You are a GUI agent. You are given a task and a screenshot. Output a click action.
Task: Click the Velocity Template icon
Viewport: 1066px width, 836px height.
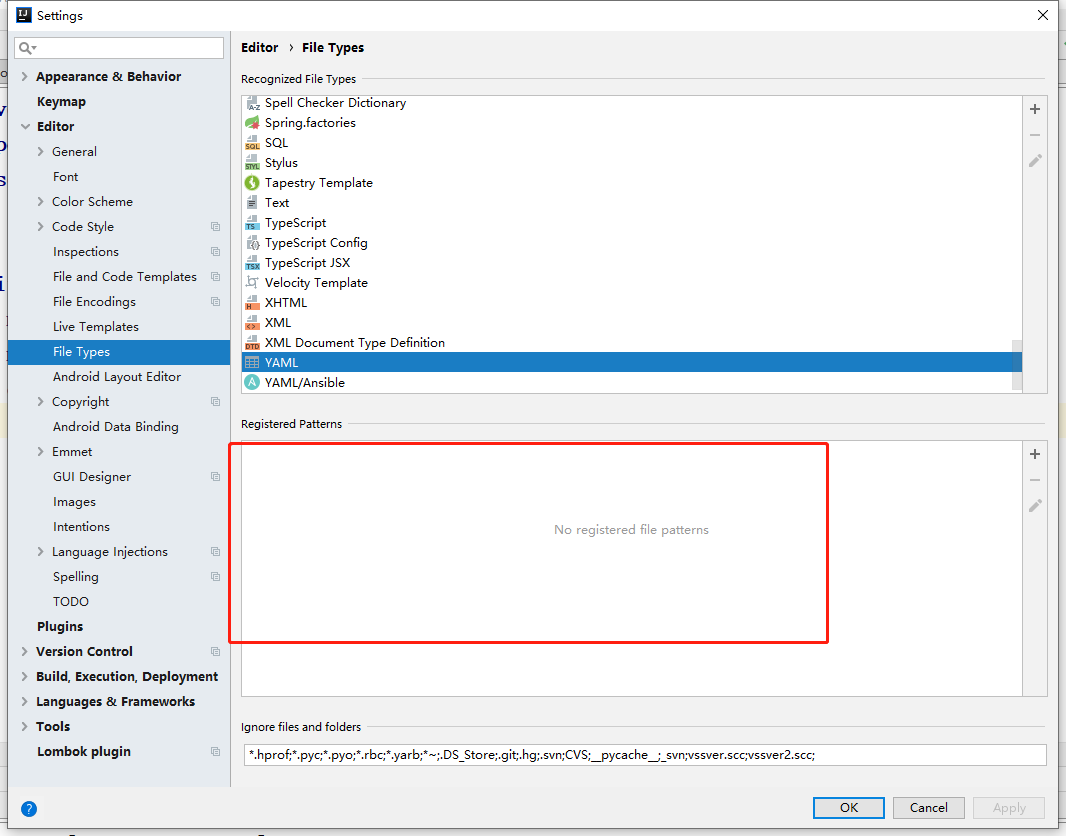tap(252, 283)
